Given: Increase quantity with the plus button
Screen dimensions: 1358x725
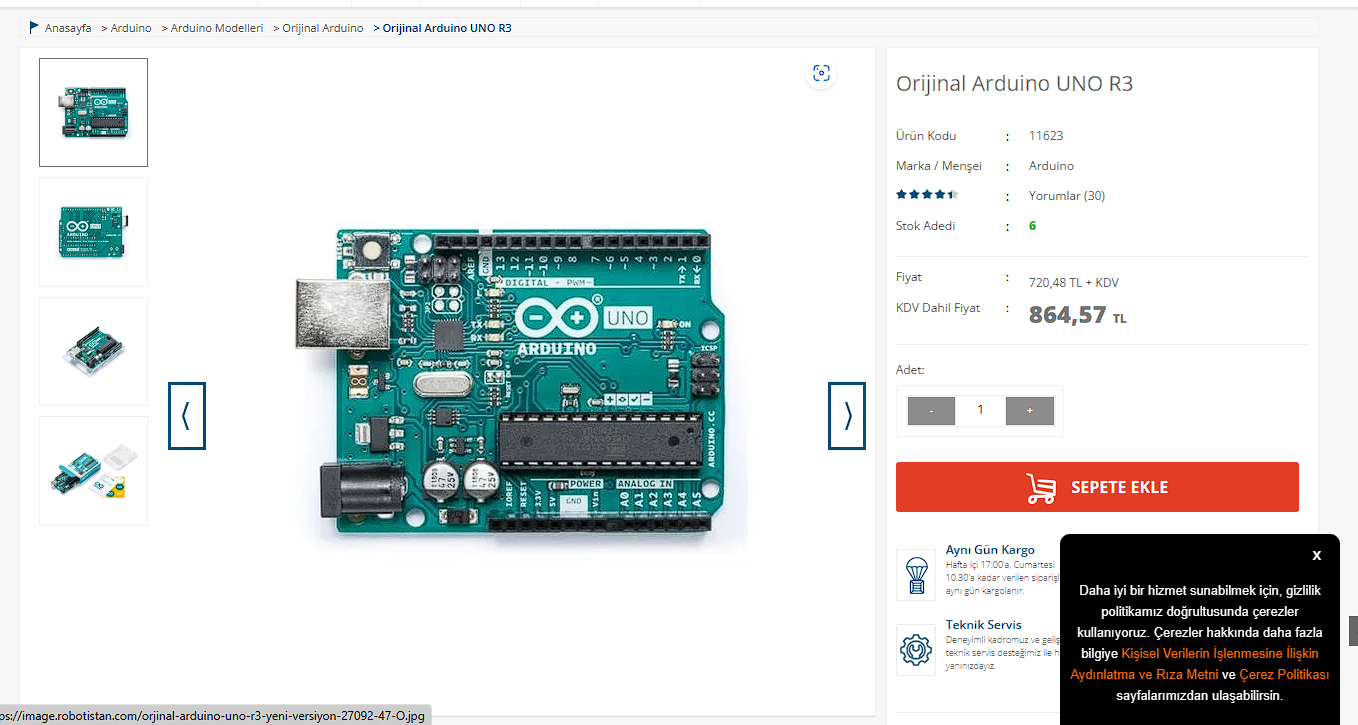Looking at the screenshot, I should pos(1030,410).
